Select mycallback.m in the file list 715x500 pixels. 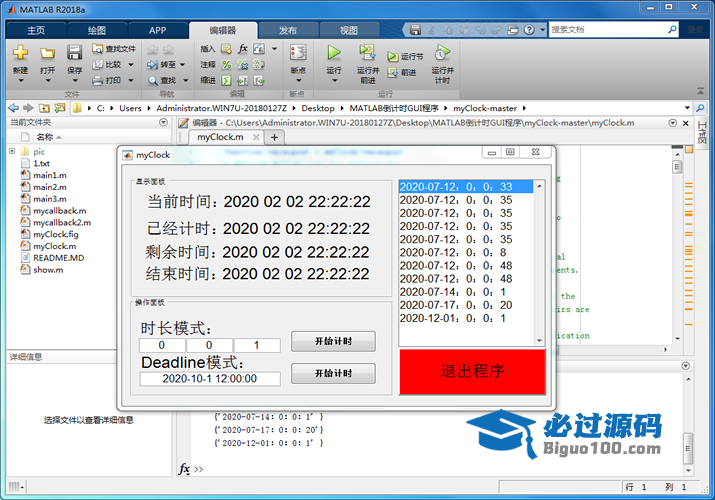pyautogui.click(x=59, y=211)
